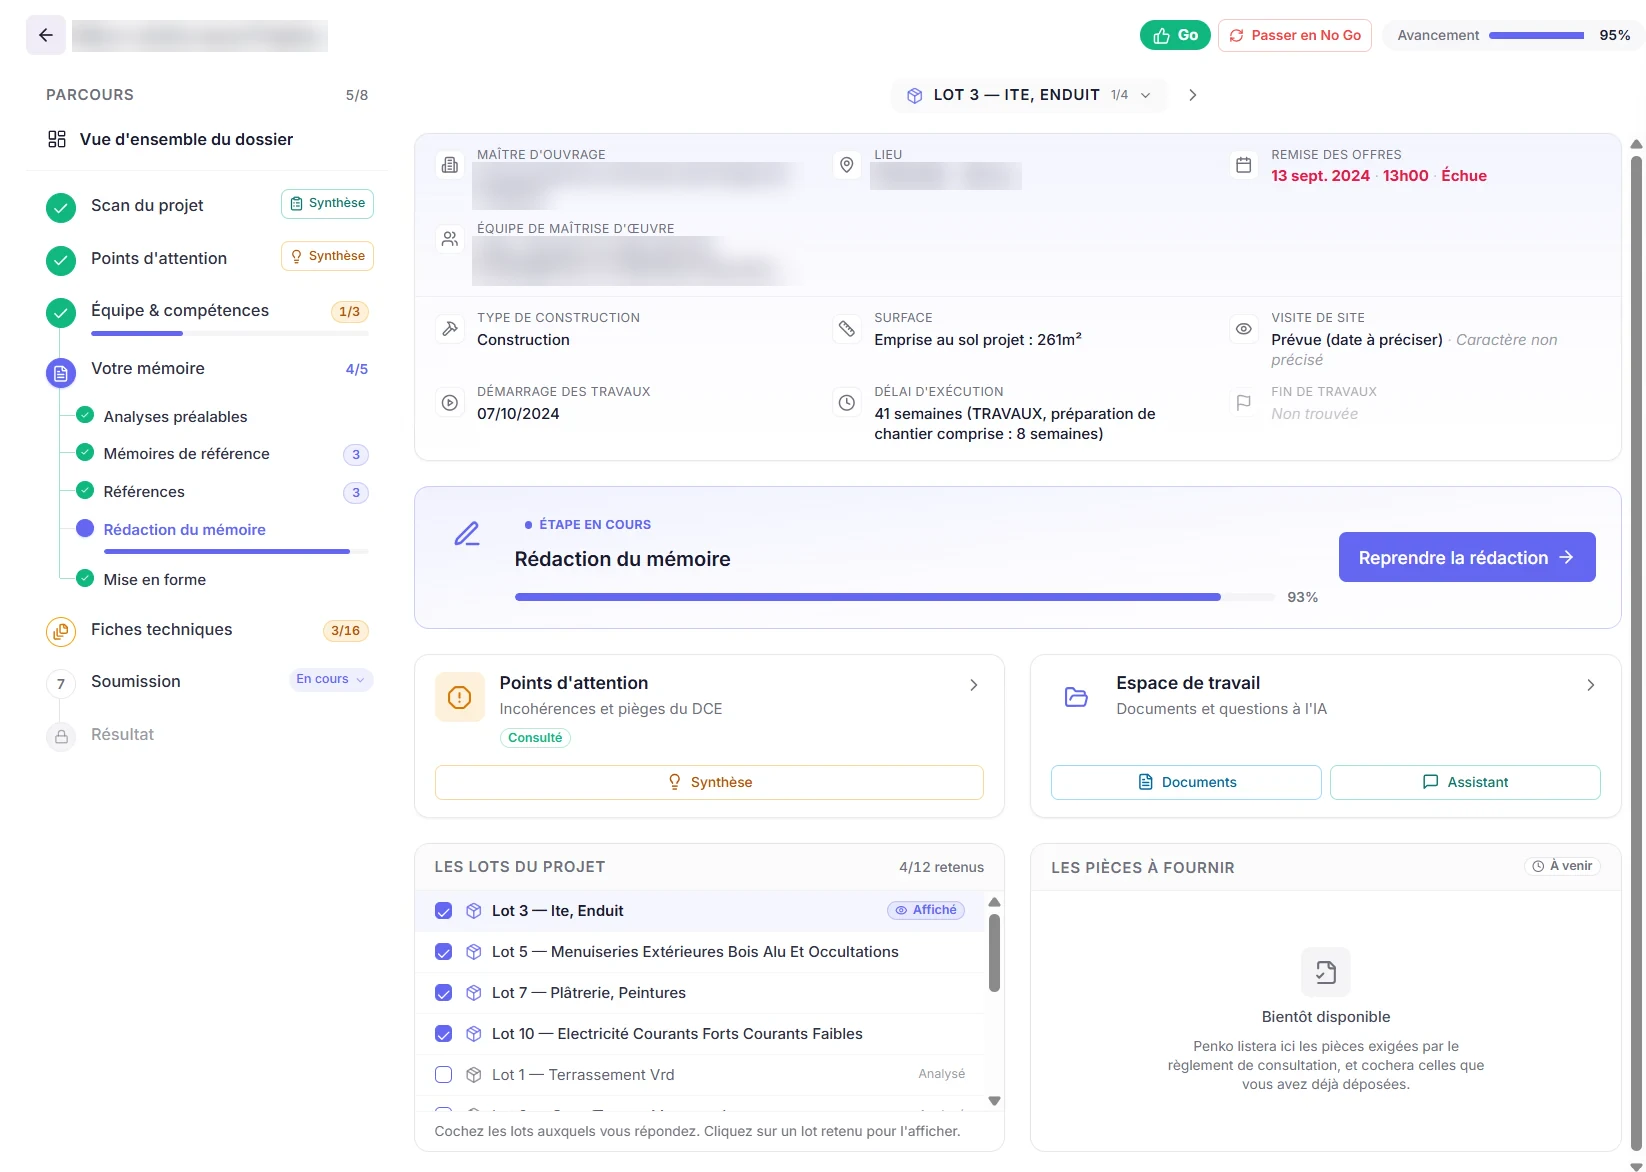
Task: Click the Résultat lock icon
Action: point(61,737)
